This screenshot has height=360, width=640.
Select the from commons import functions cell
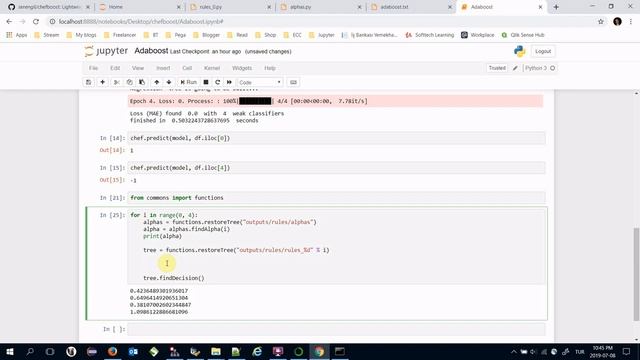pos(336,198)
